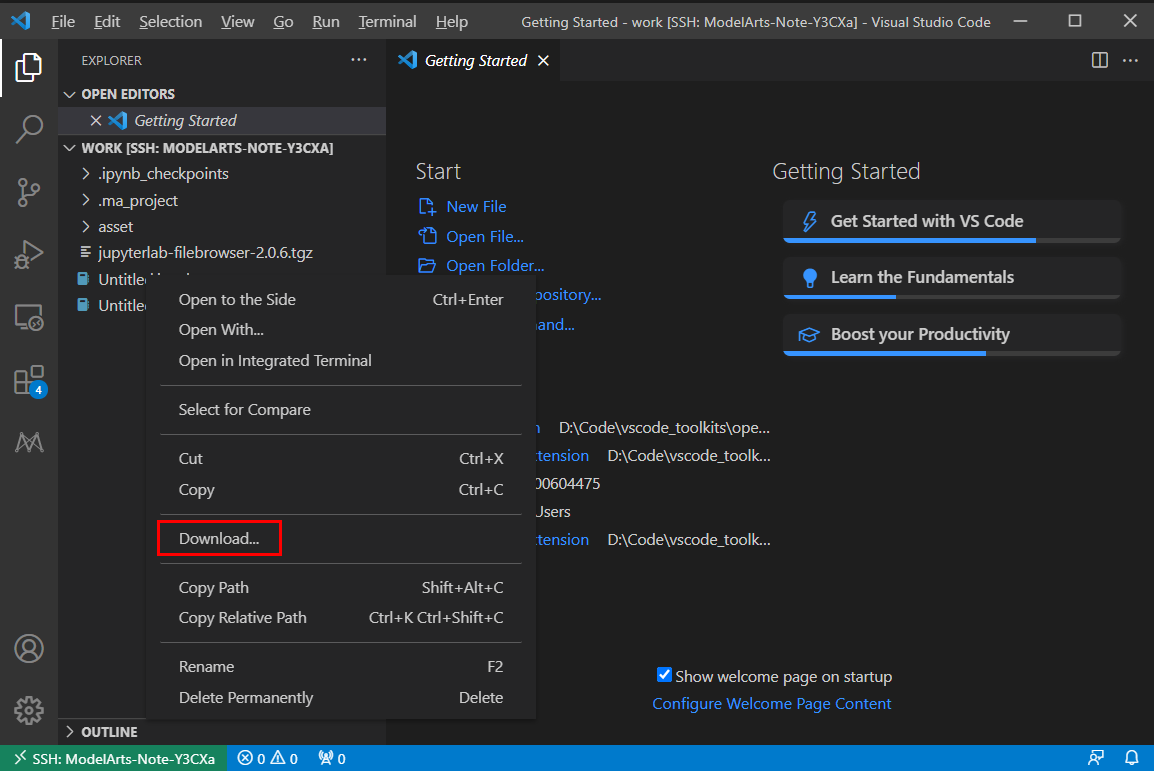Viewport: 1154px width, 771px height.
Task: Open the Manage gear icon
Action: [x=29, y=710]
